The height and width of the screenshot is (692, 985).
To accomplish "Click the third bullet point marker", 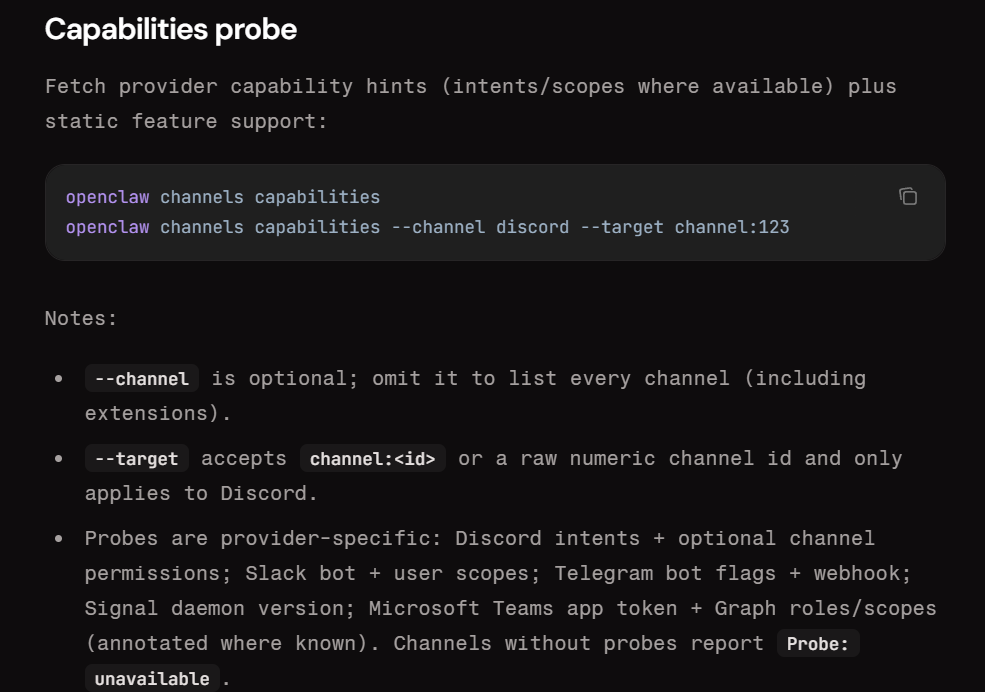I will pos(59,539).
